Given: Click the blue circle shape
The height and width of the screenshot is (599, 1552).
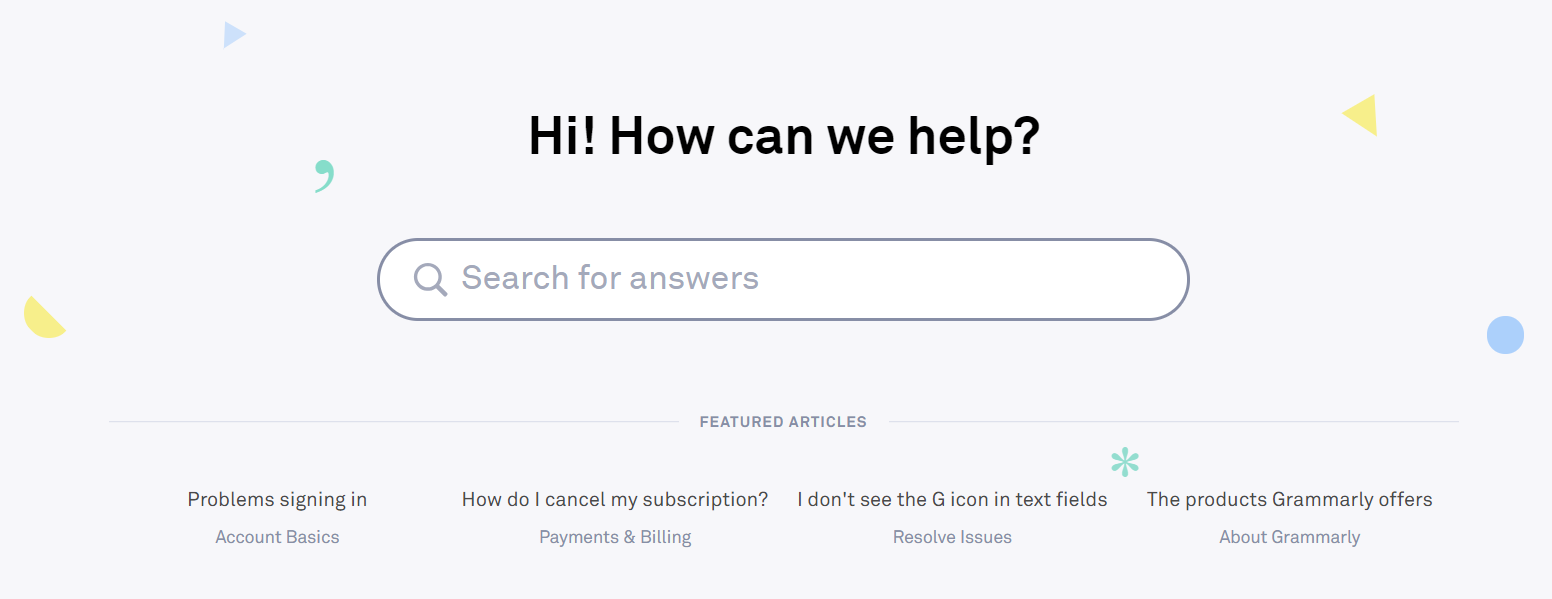Looking at the screenshot, I should [x=1505, y=335].
